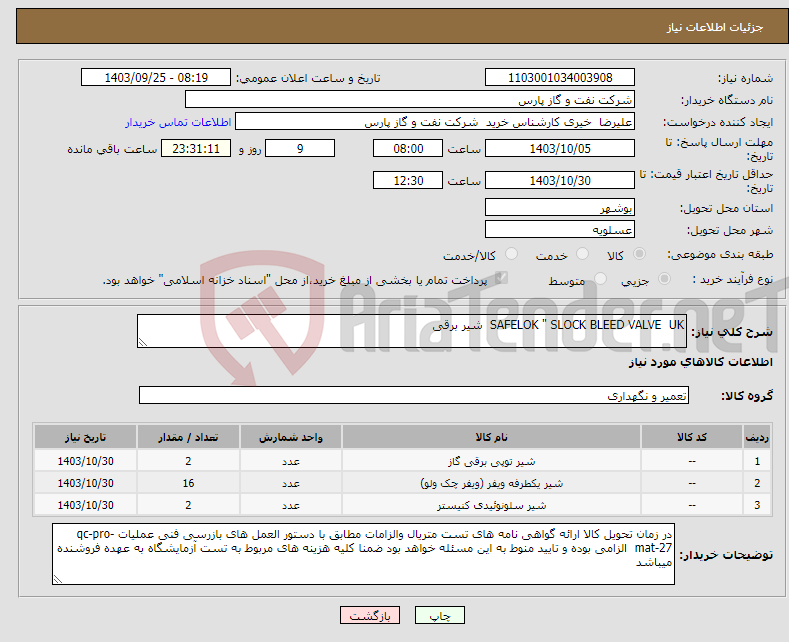Click the طبقه بندی موضوعی label
Viewport: 789px width, 642px height.
(x=720, y=255)
